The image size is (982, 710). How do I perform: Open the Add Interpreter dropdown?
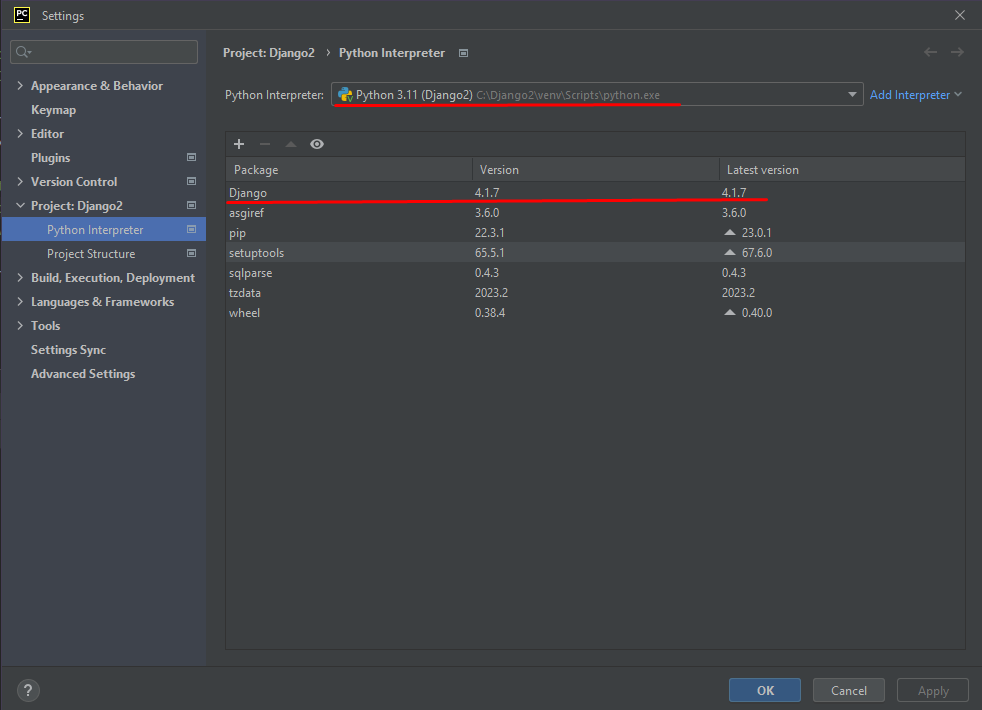click(915, 95)
